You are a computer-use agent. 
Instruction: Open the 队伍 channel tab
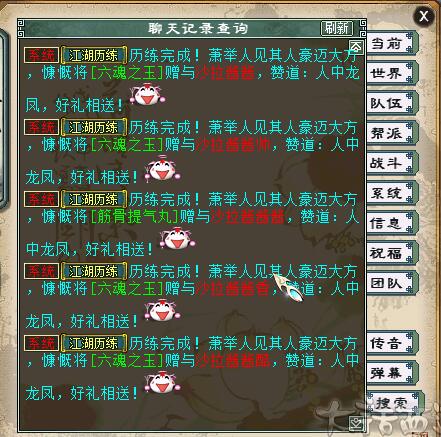coord(389,103)
